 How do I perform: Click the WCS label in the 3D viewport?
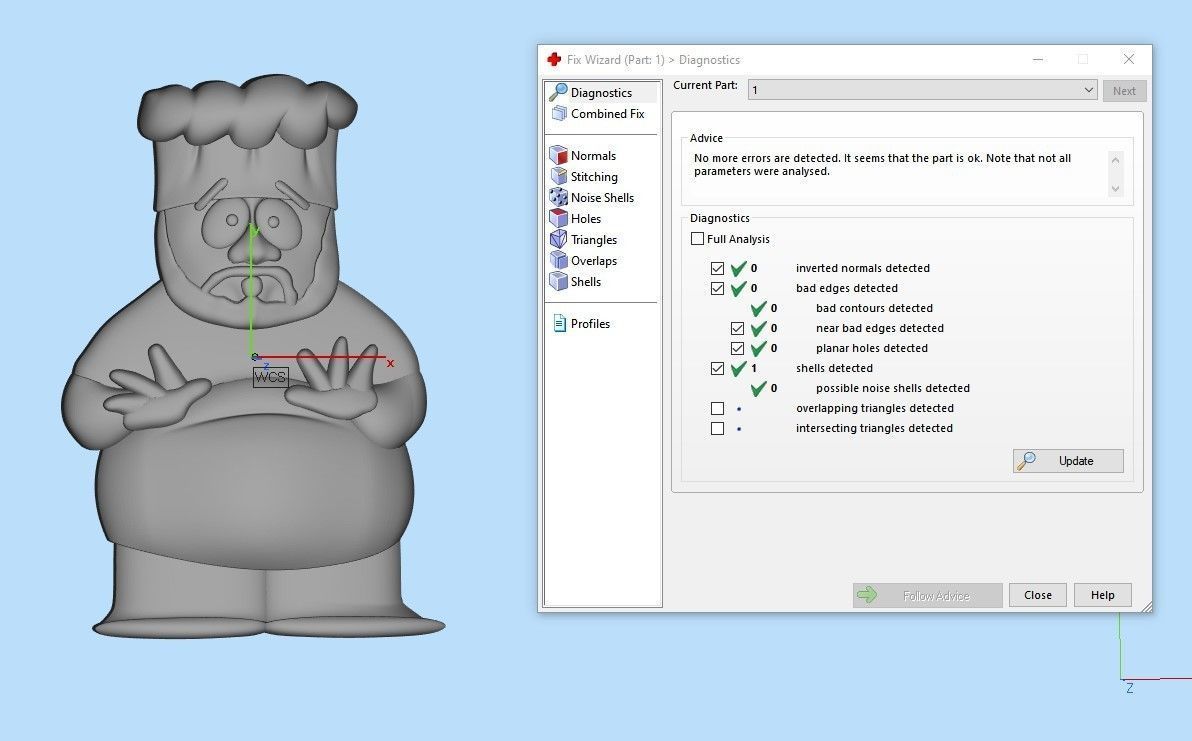(271, 377)
